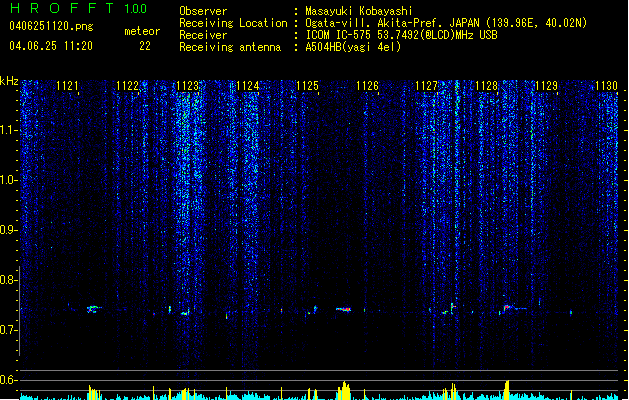Click the 0.8 kHz axis label
Viewport: 629px width, 400px height.
pos(8,280)
